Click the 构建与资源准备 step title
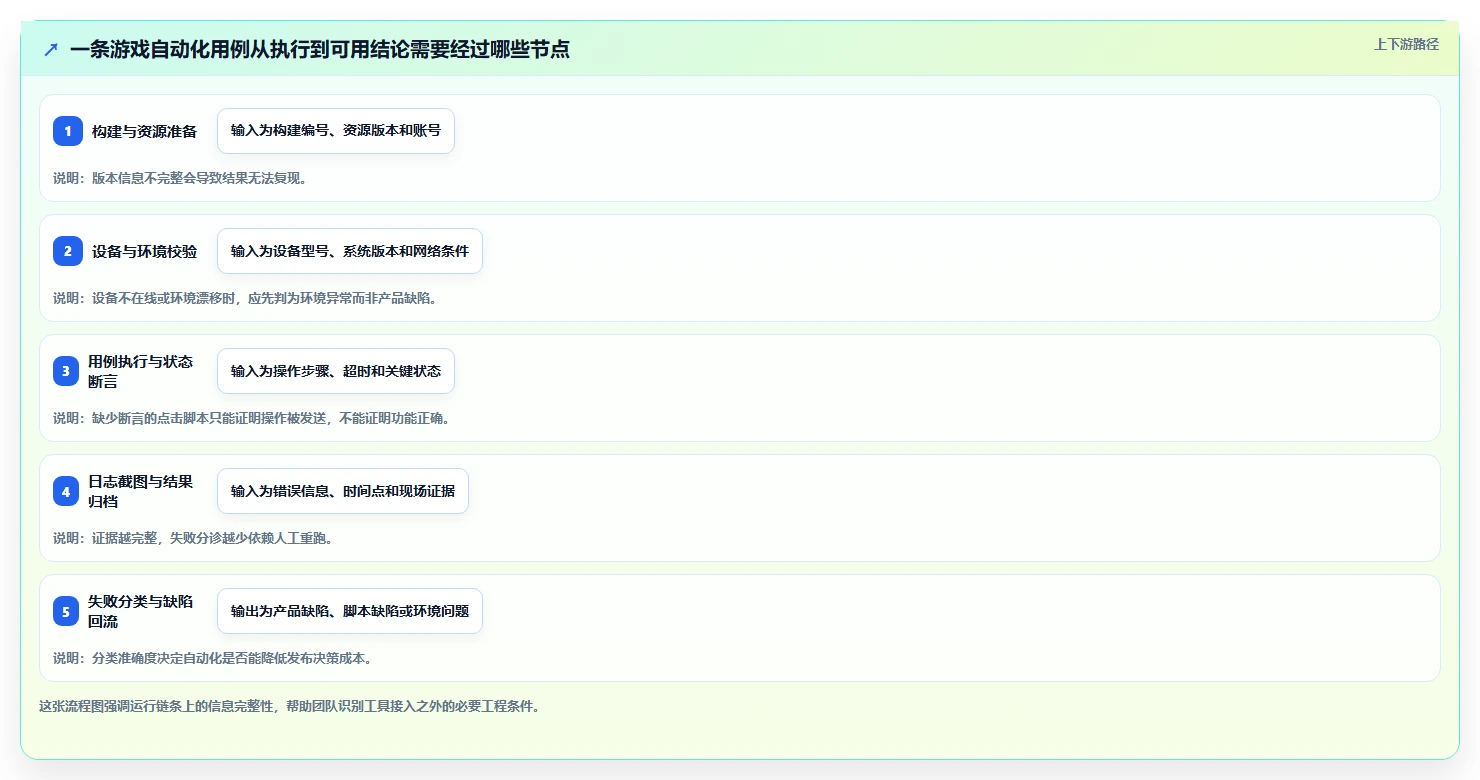 pos(144,131)
